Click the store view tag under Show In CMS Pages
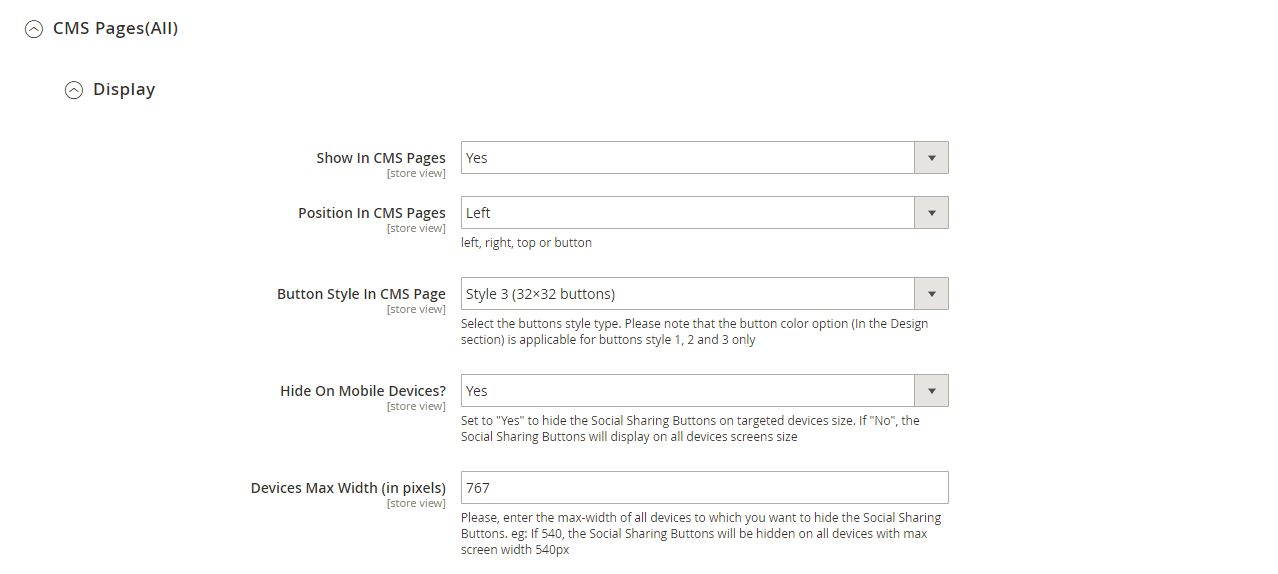 416,174
